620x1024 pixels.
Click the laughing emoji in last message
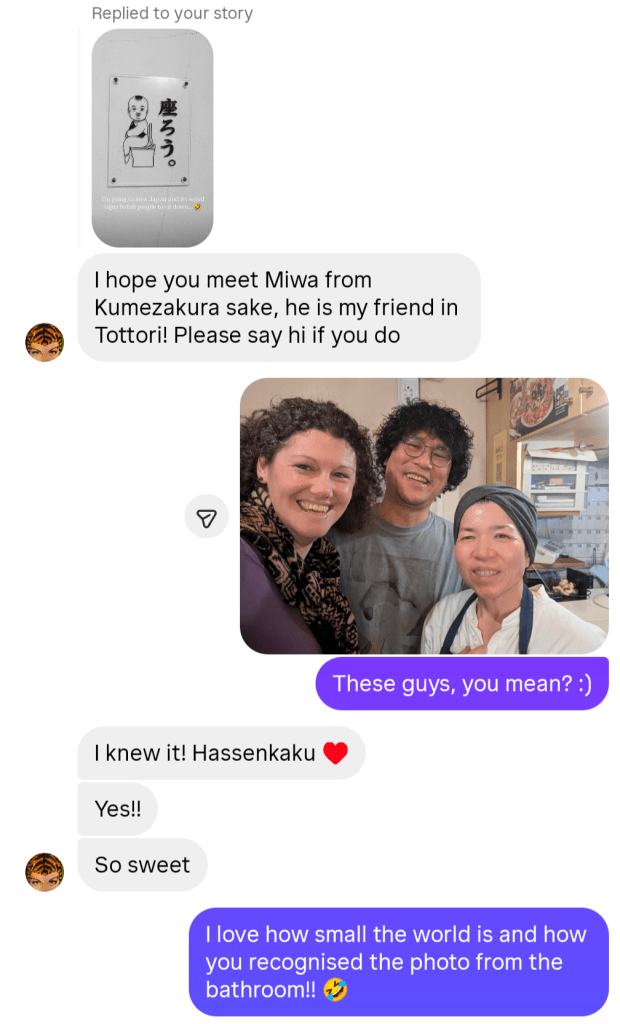pos(336,990)
